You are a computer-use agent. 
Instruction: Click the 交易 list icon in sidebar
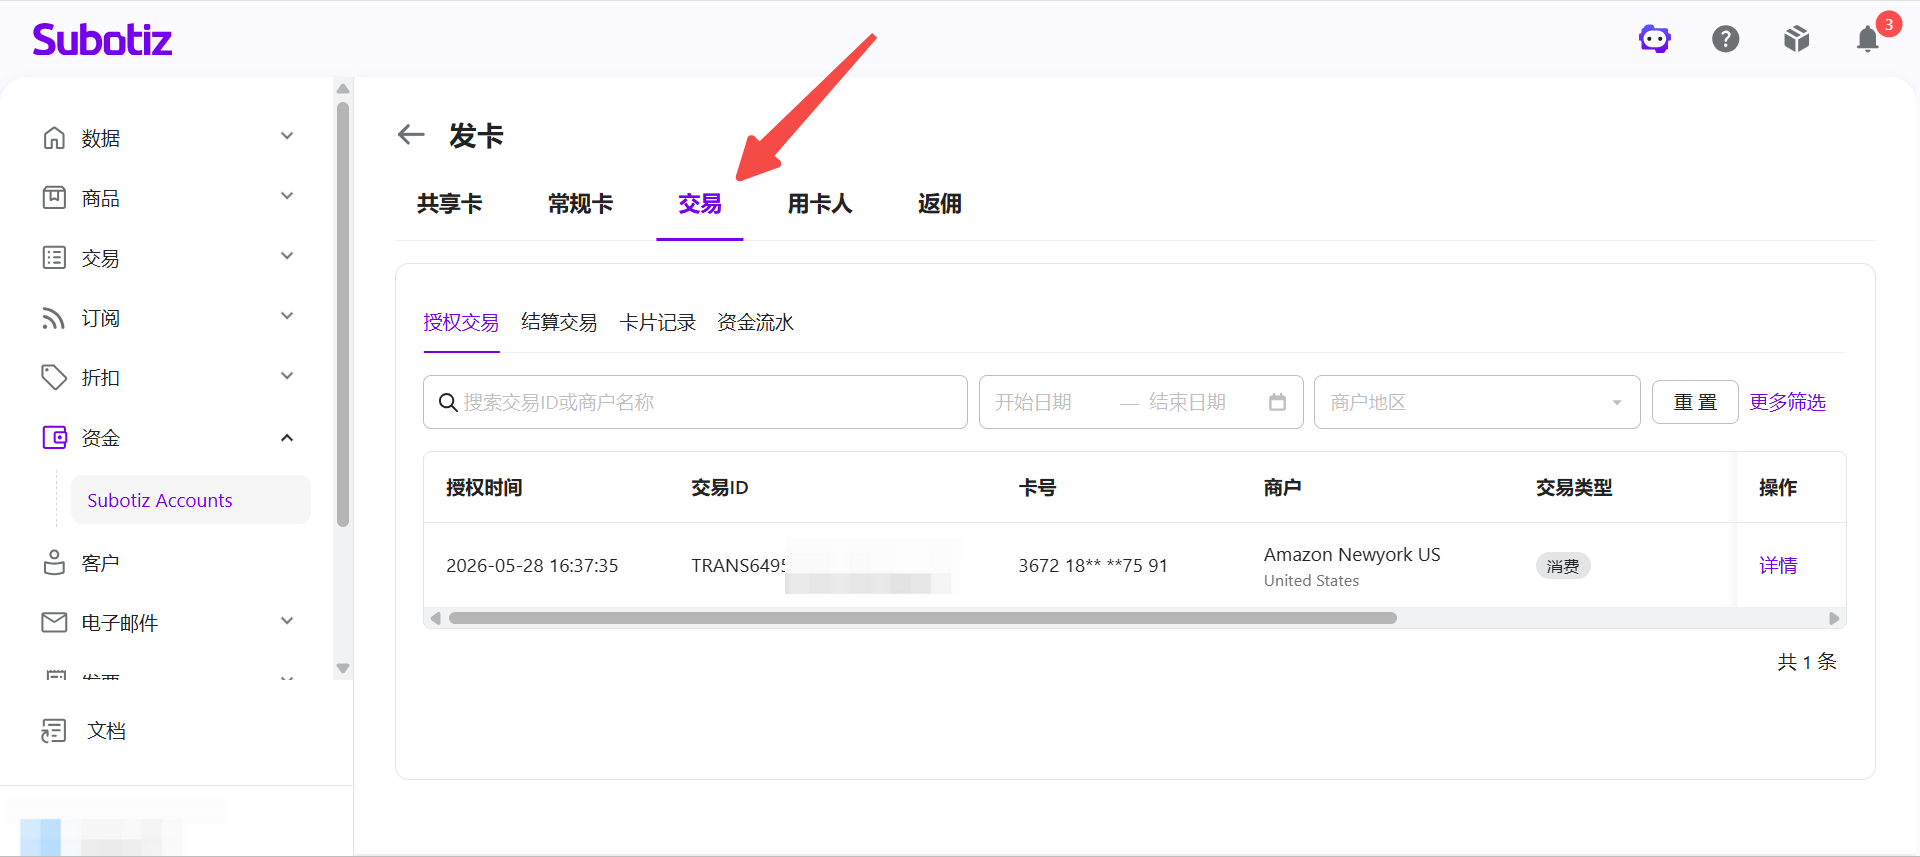tap(54, 257)
